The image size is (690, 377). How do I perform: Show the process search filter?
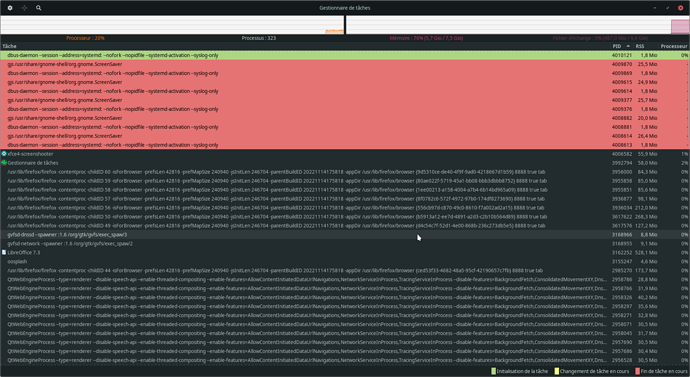point(39,8)
